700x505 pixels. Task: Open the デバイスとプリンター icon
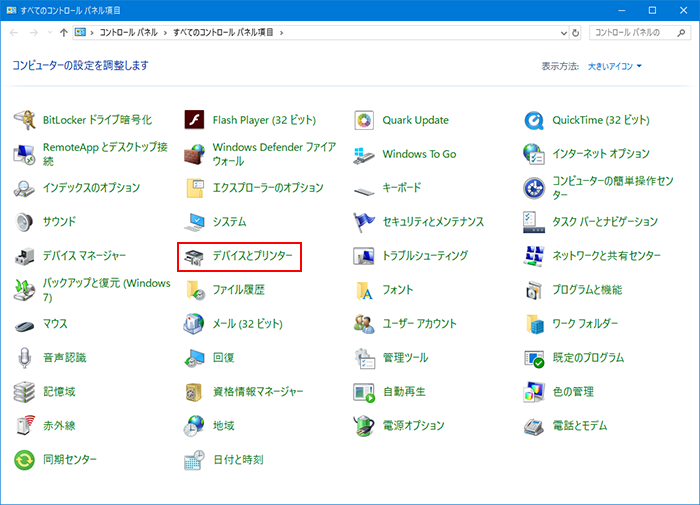(x=195, y=256)
